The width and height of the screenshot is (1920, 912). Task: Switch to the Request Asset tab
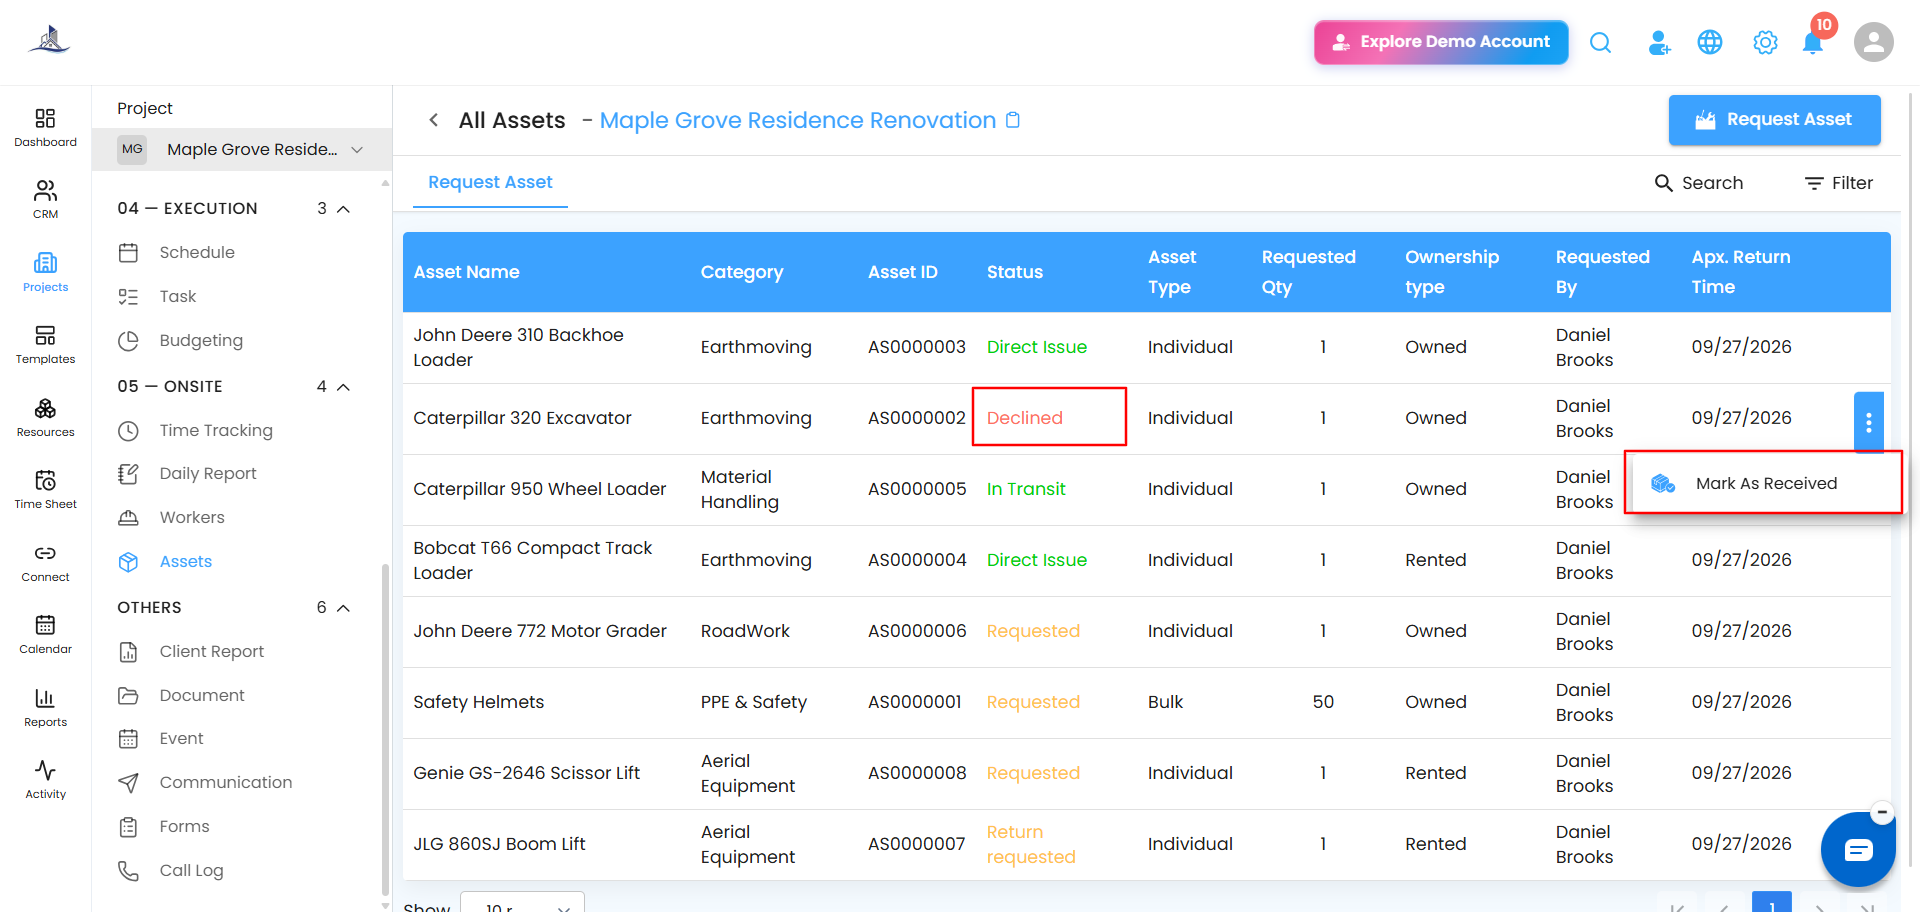(490, 182)
